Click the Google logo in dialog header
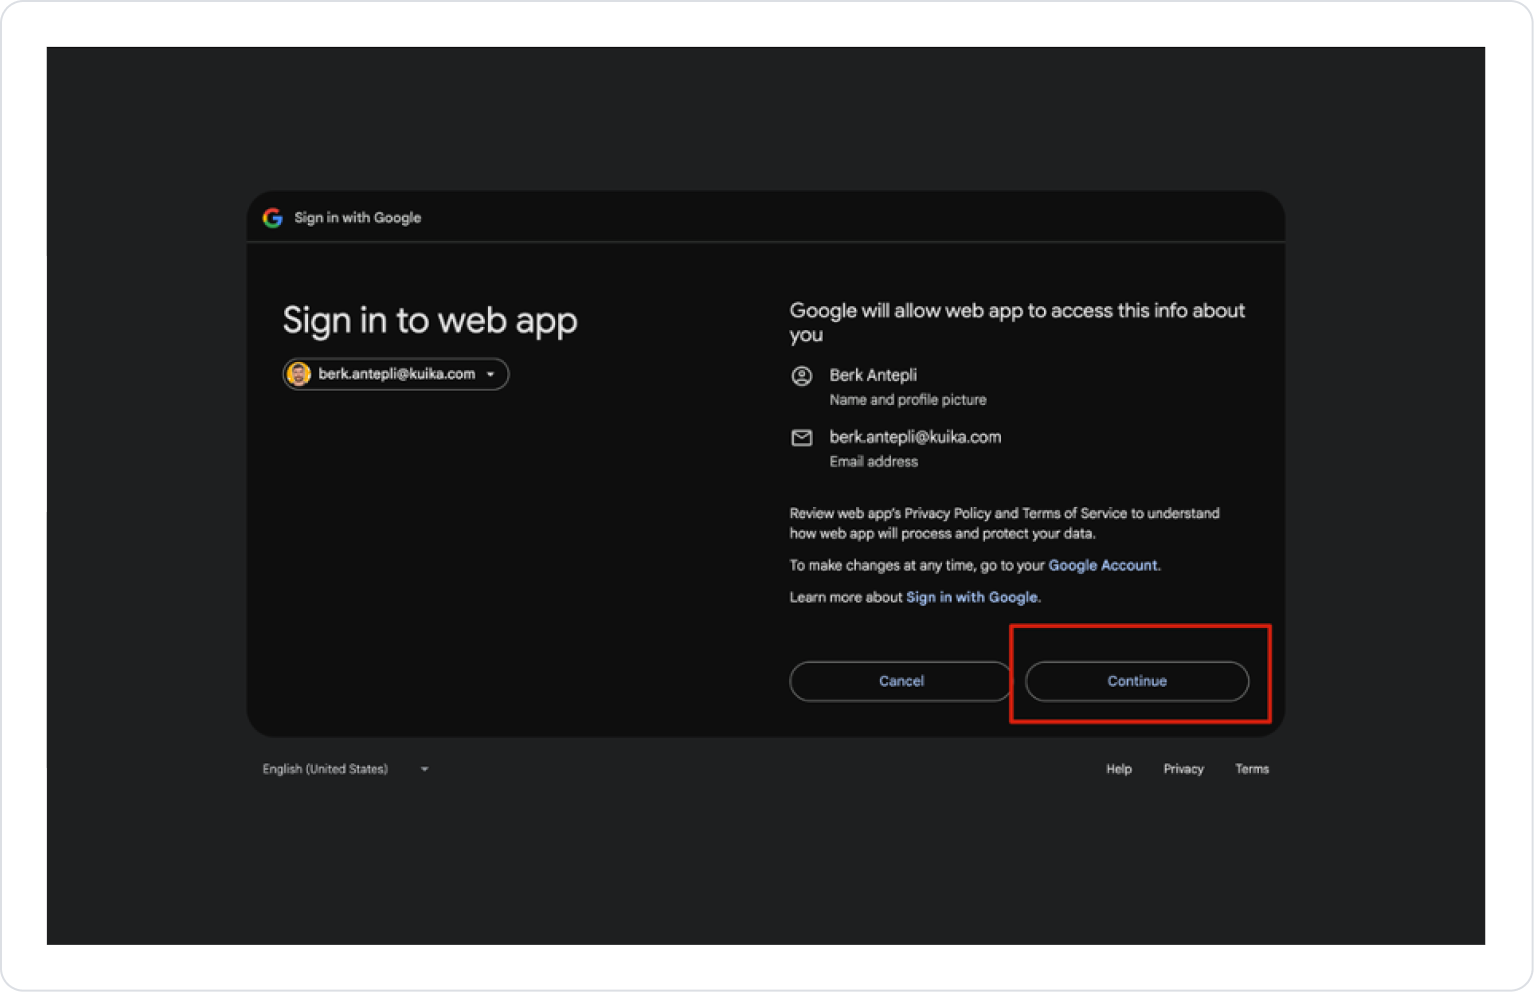Viewport: 1534px width, 992px height. coord(273,218)
